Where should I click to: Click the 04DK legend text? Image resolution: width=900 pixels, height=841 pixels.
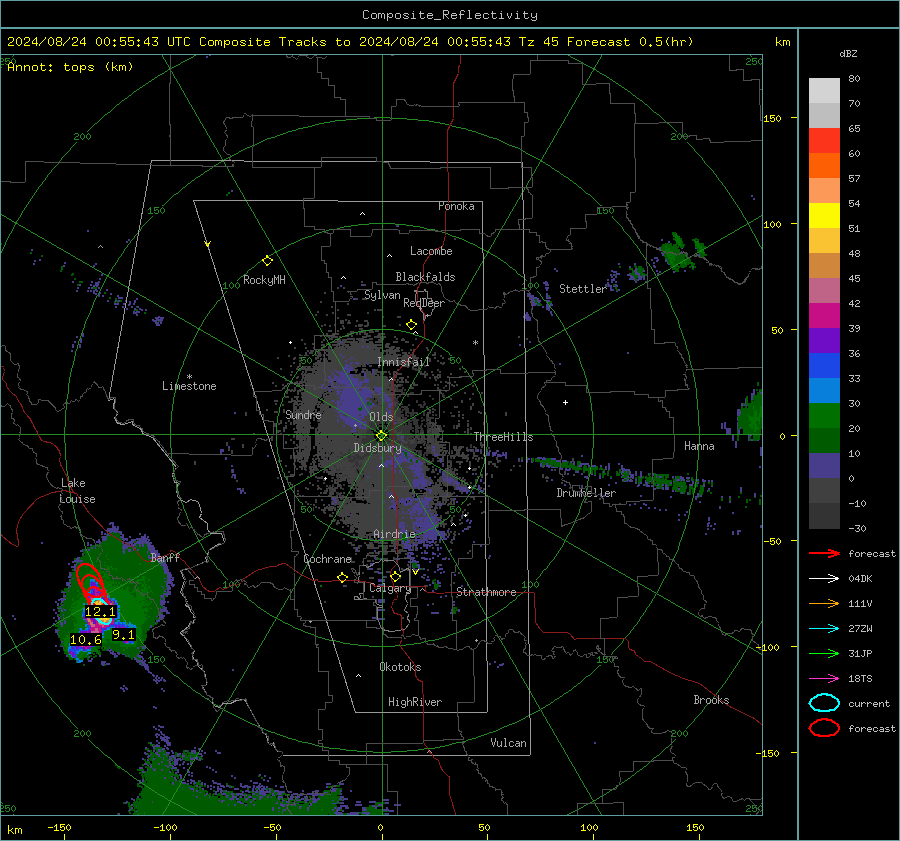[x=860, y=579]
